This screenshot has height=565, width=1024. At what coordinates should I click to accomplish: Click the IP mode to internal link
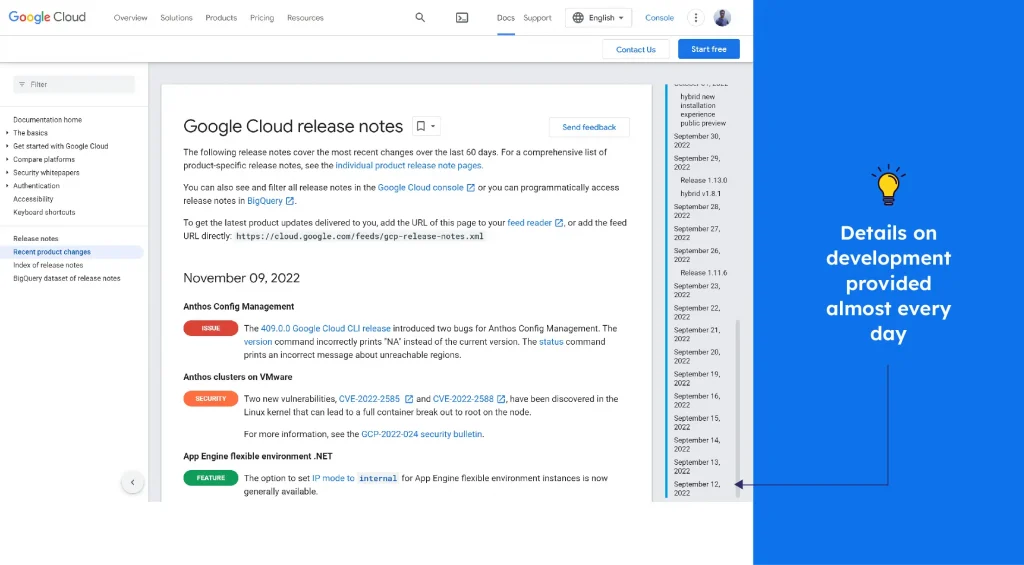coord(355,478)
